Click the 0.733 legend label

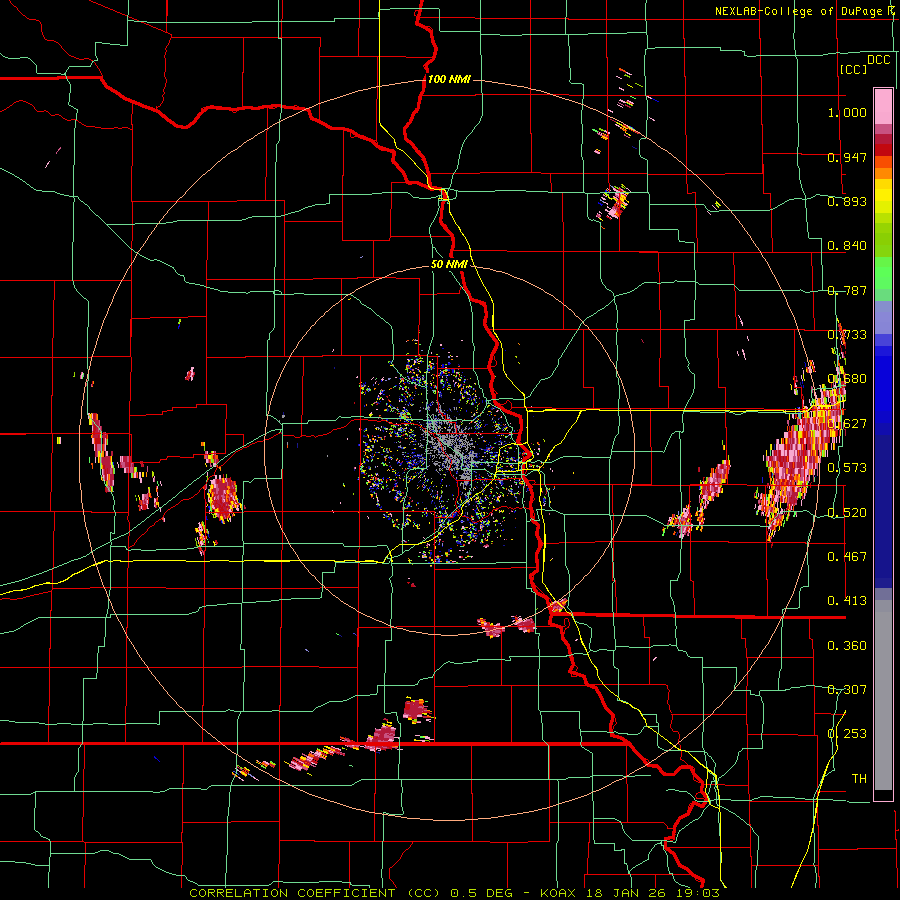point(847,335)
